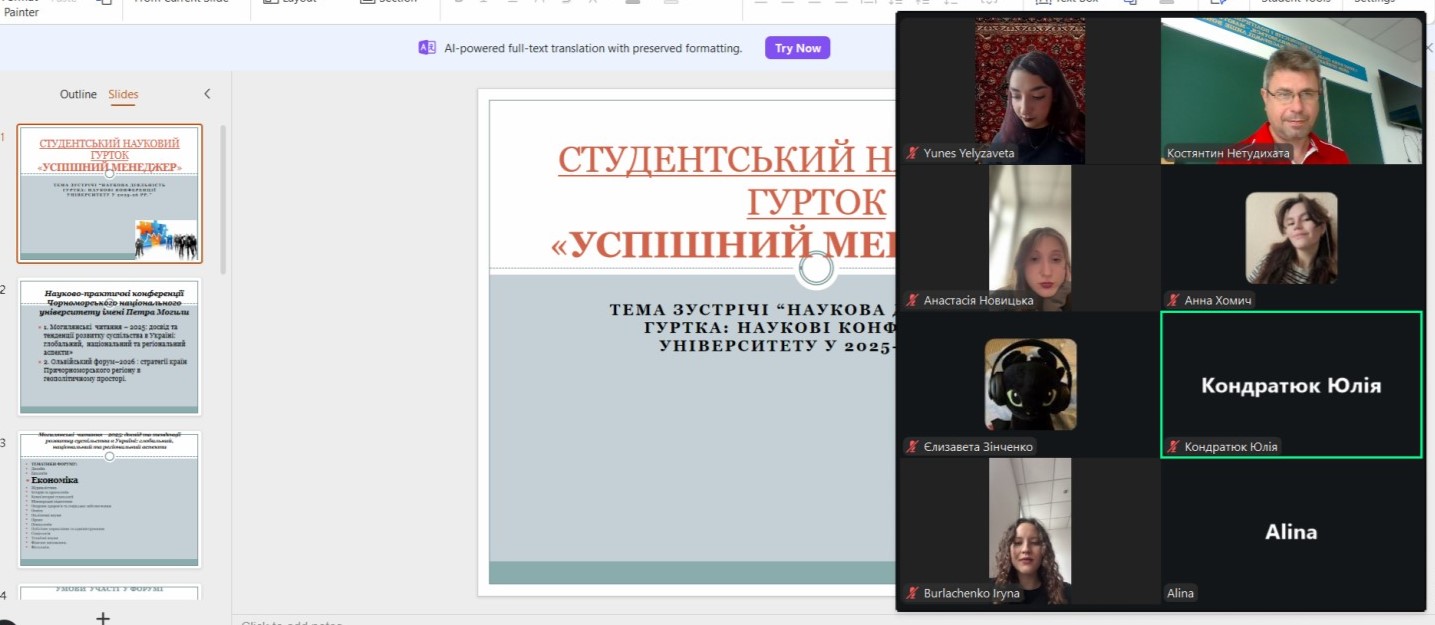Select Костянтин Нетудихата video tile
Image resolution: width=1435 pixels, height=625 pixels.
(1290, 90)
